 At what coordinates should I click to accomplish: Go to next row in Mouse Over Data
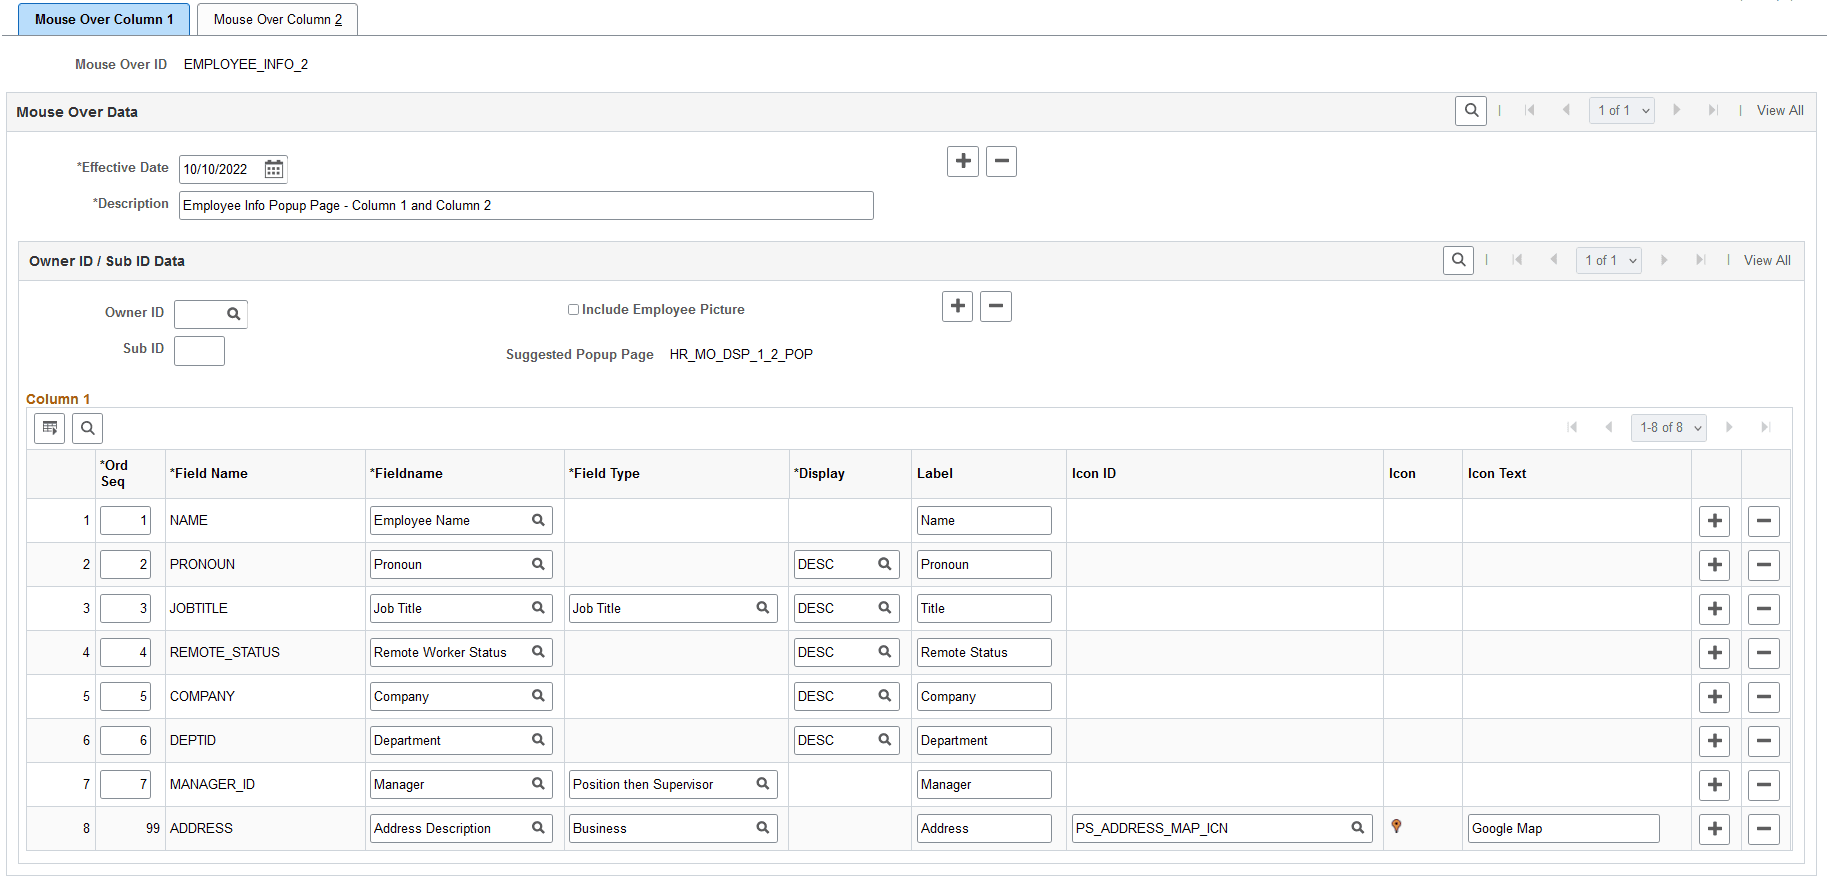coord(1677,111)
